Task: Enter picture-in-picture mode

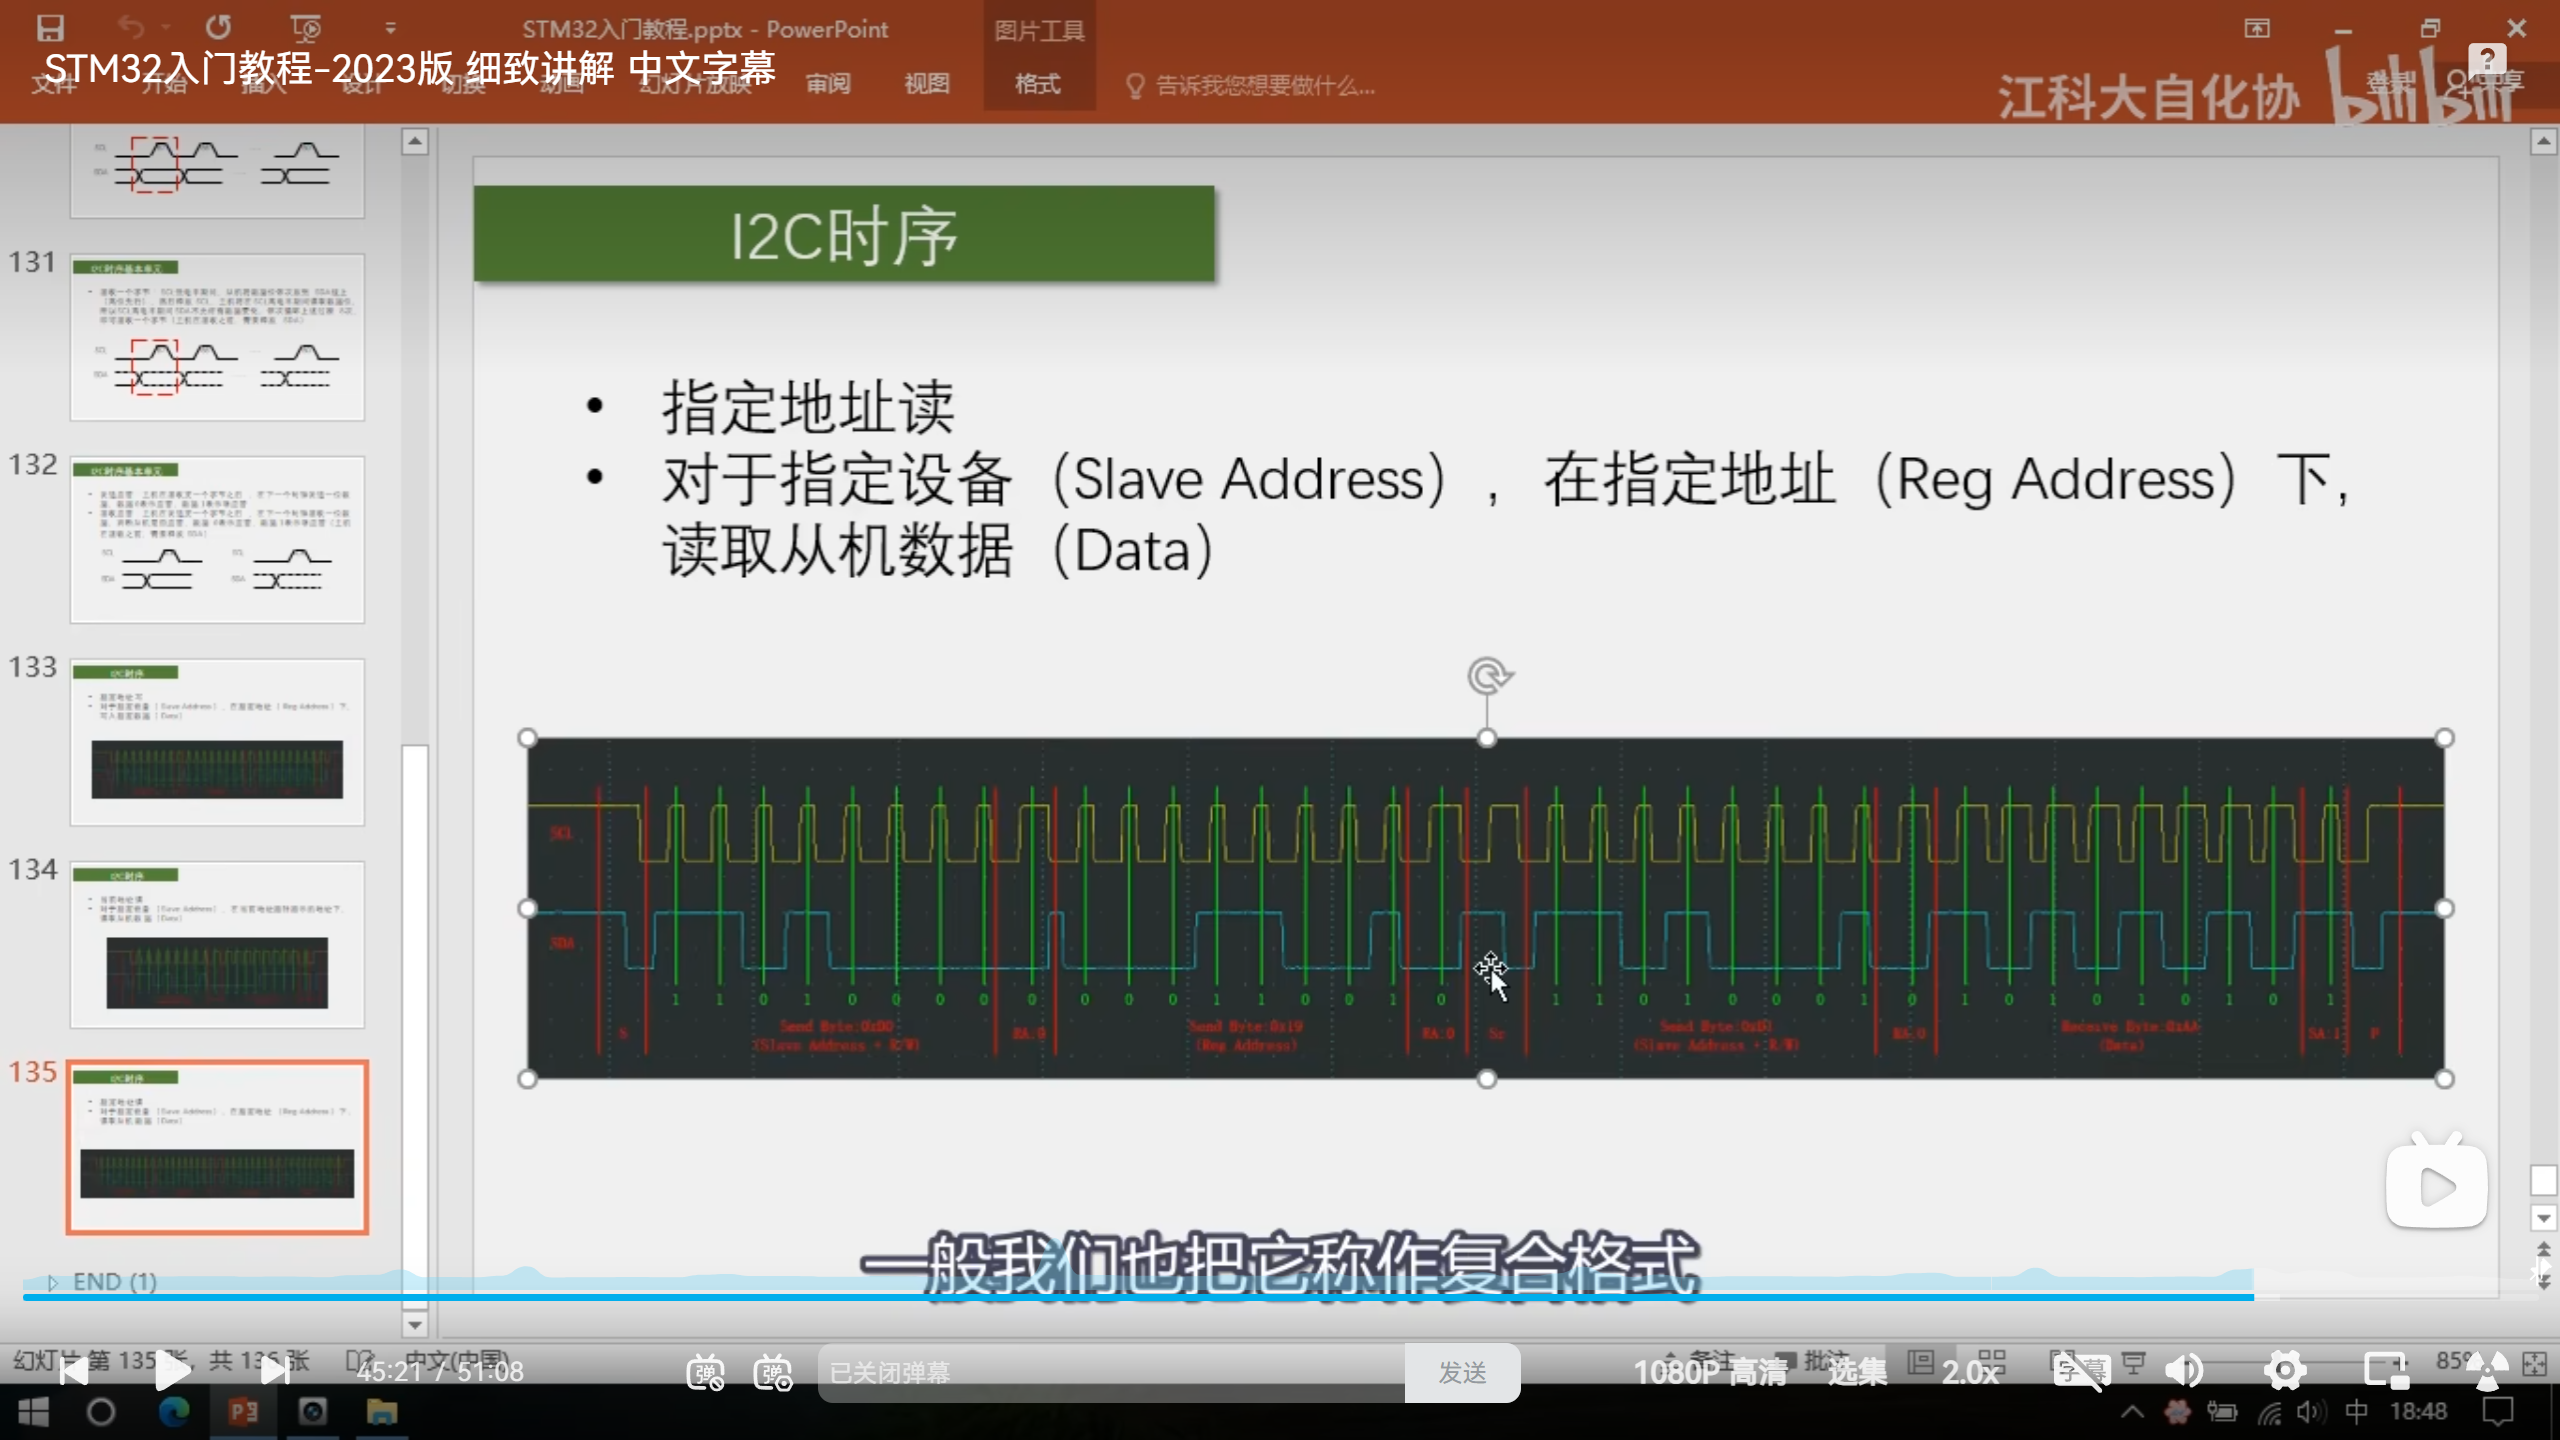Action: pyautogui.click(x=2385, y=1371)
